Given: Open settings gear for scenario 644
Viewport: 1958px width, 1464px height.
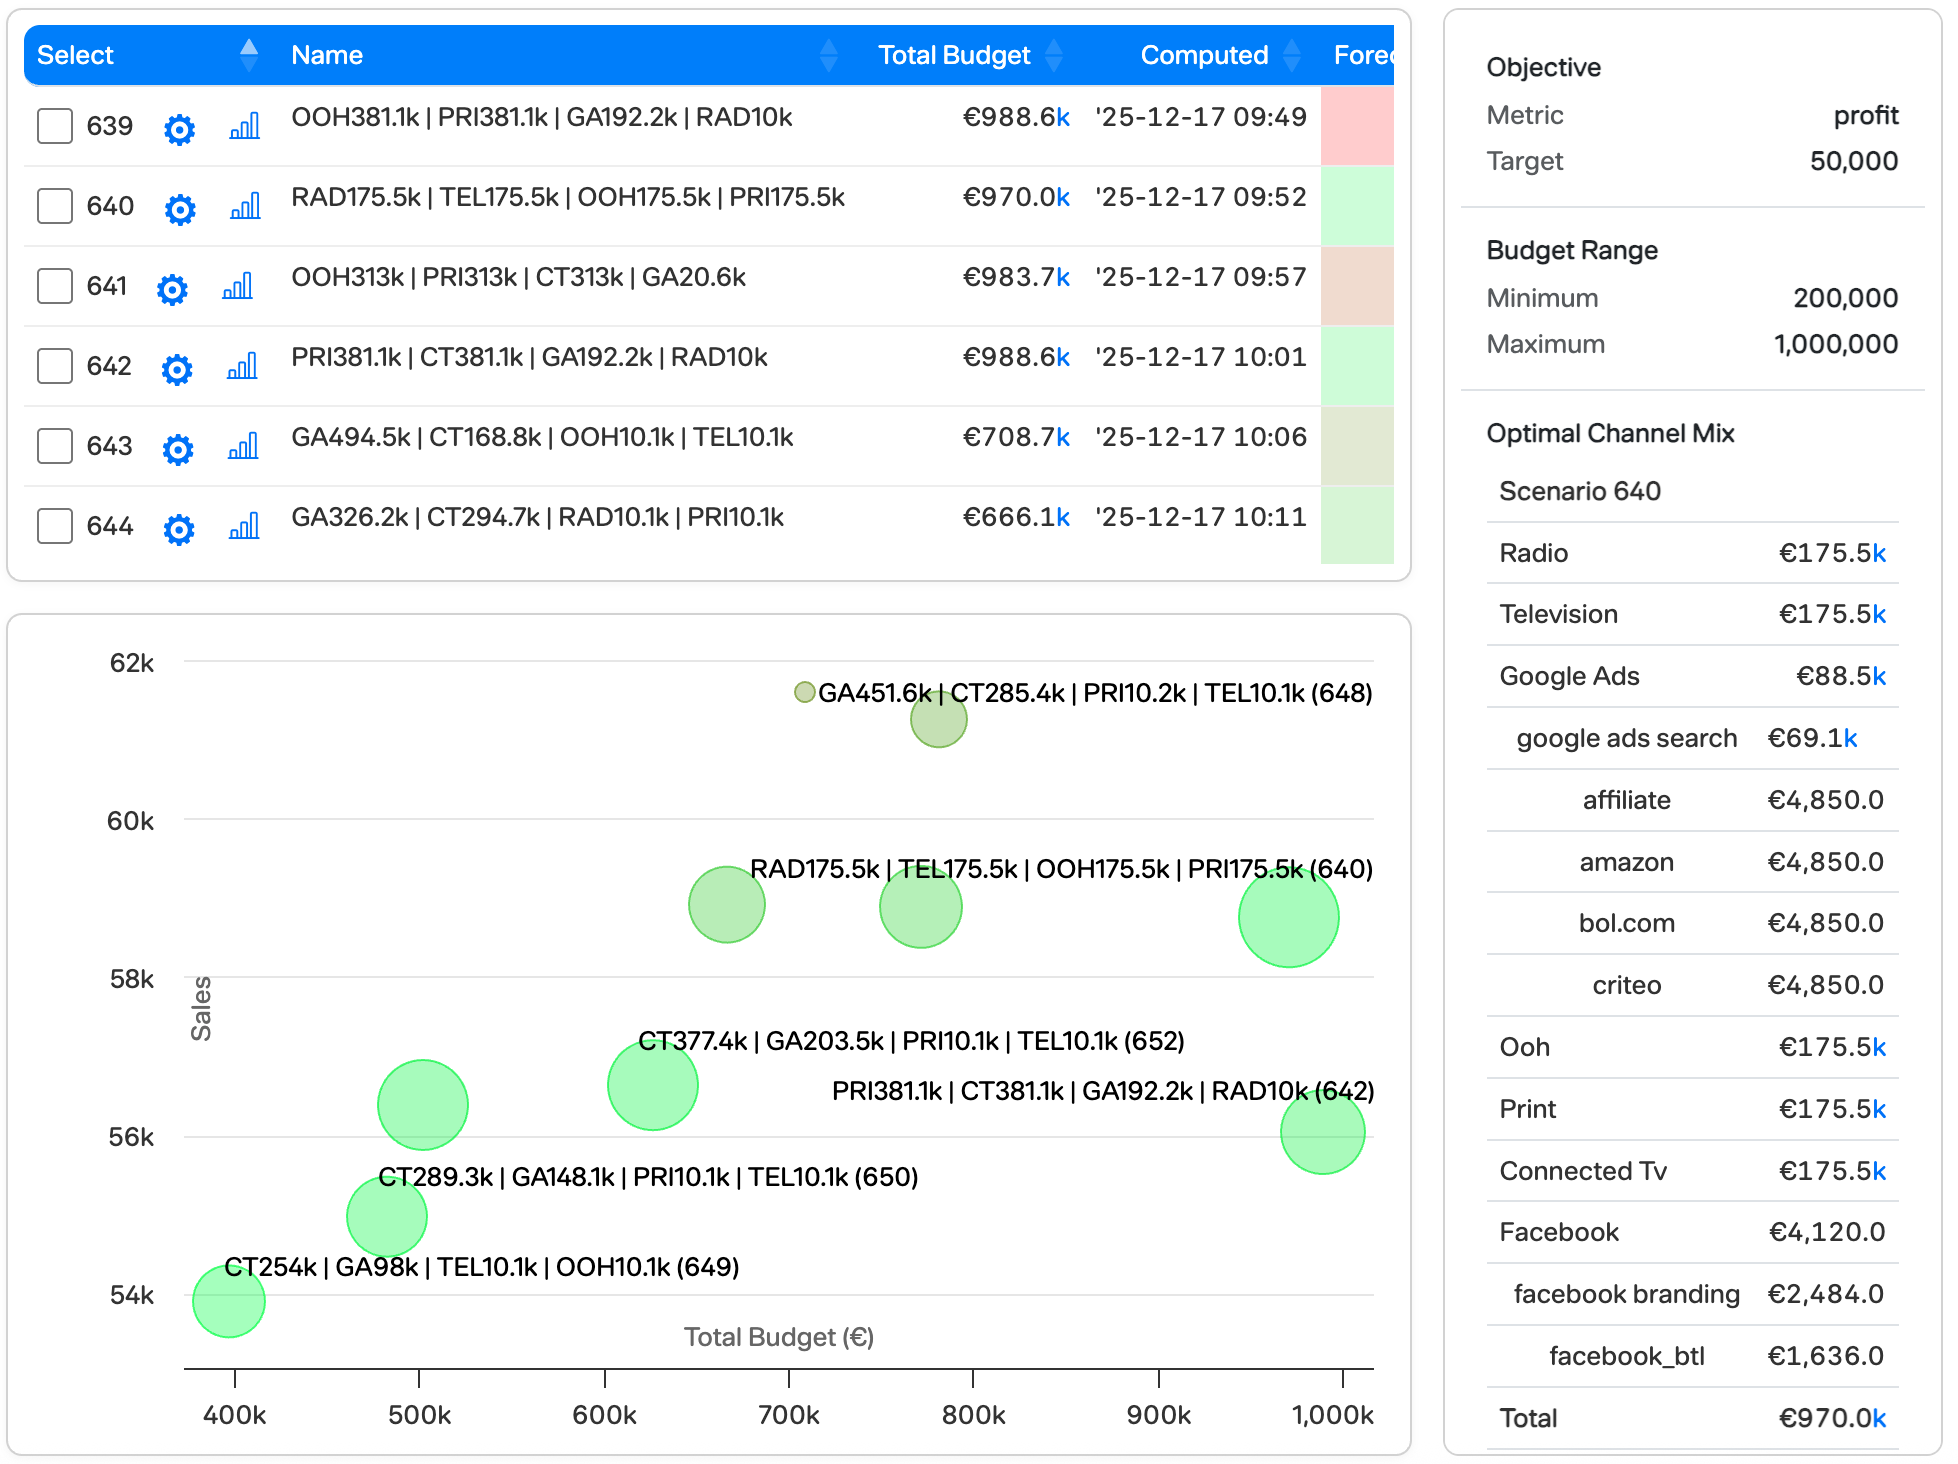Looking at the screenshot, I should coord(179,529).
